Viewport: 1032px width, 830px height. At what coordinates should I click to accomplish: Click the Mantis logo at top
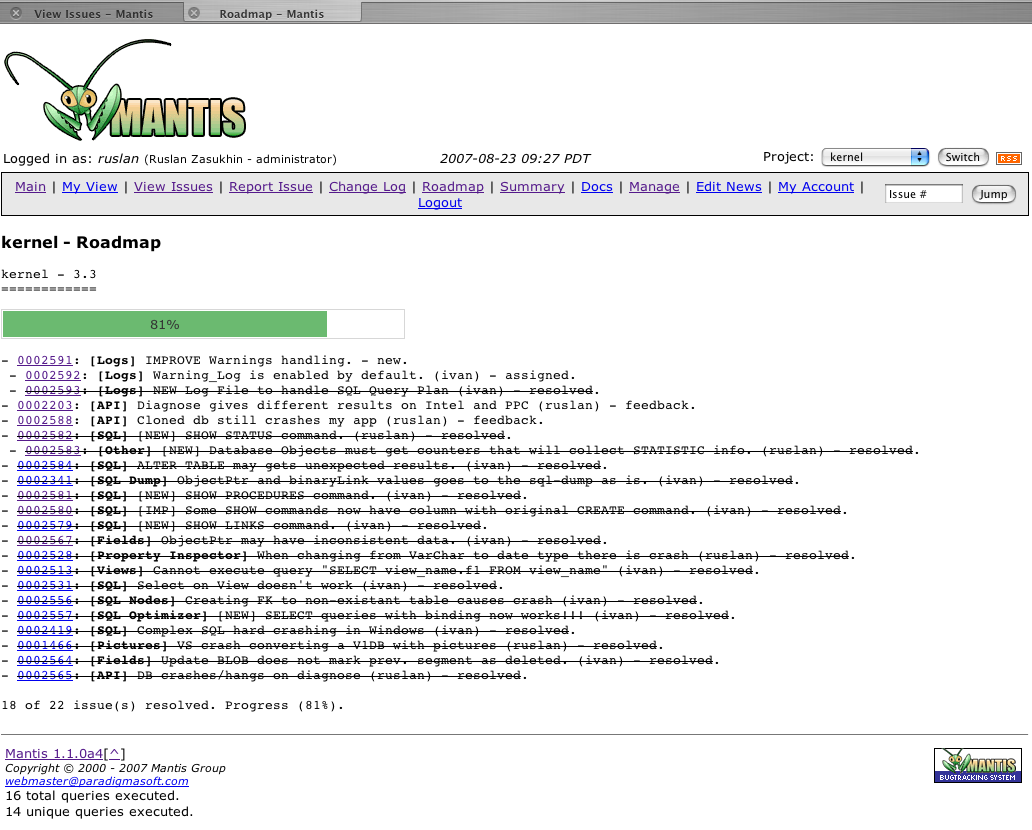point(125,89)
